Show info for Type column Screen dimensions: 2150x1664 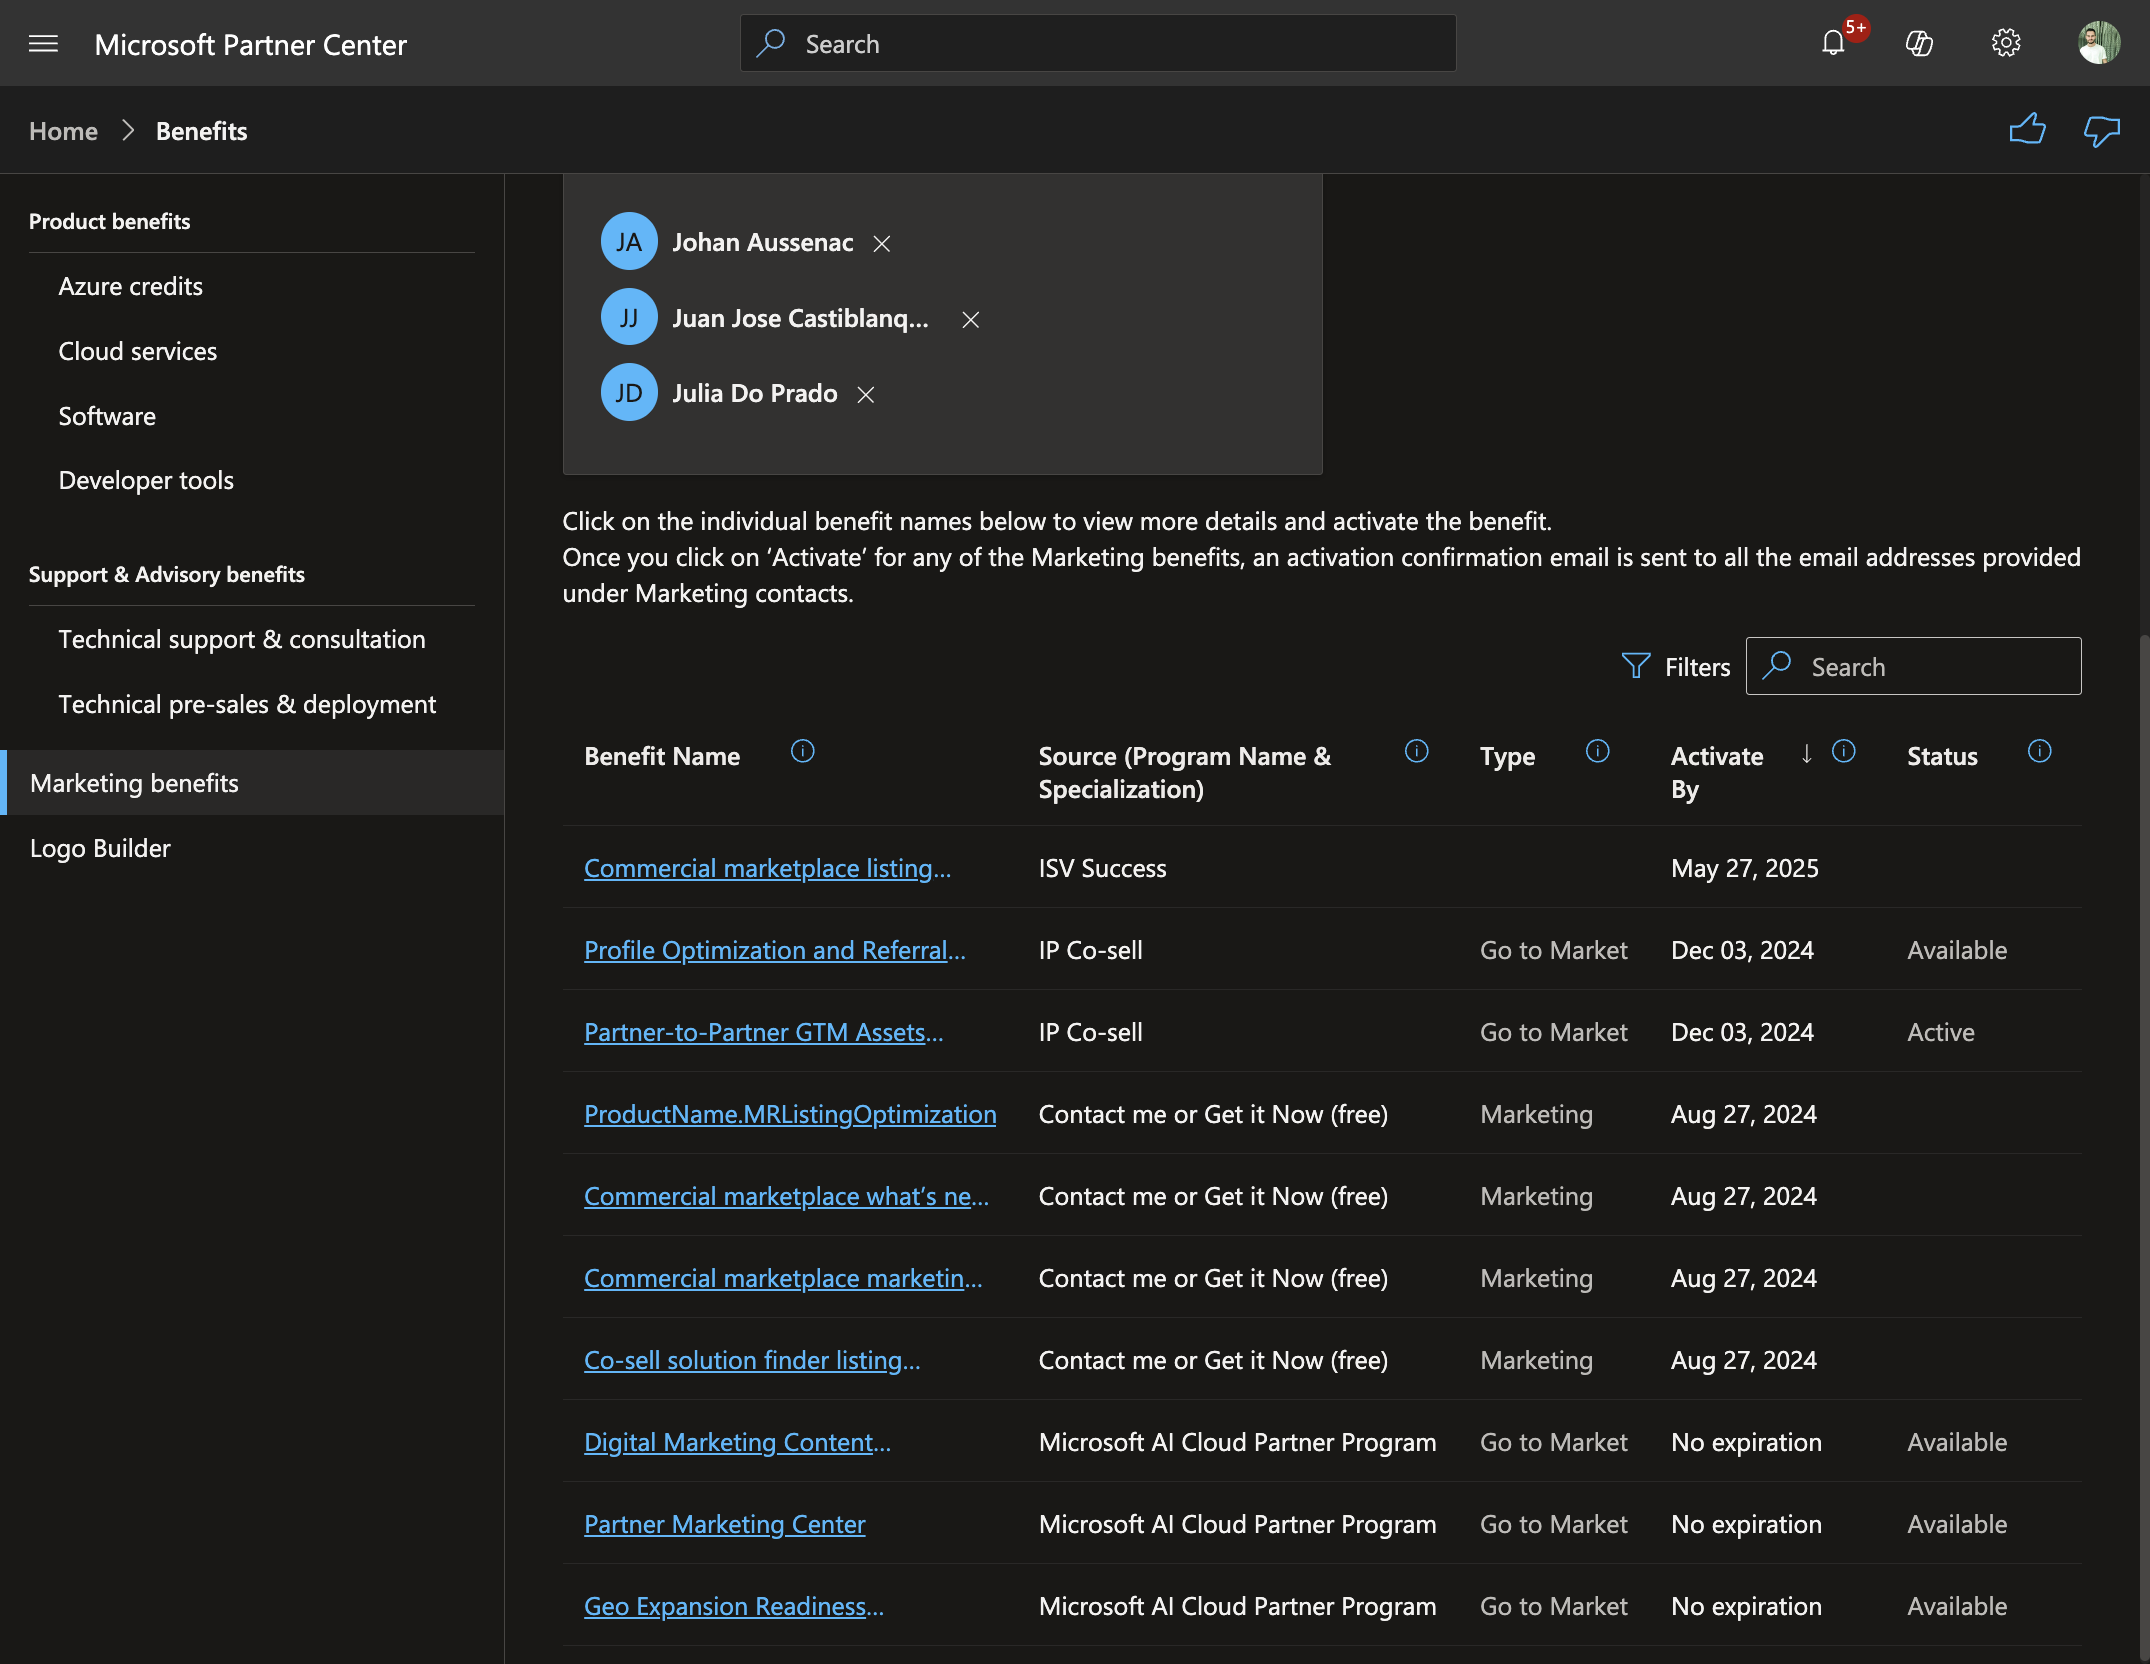pos(1597,751)
